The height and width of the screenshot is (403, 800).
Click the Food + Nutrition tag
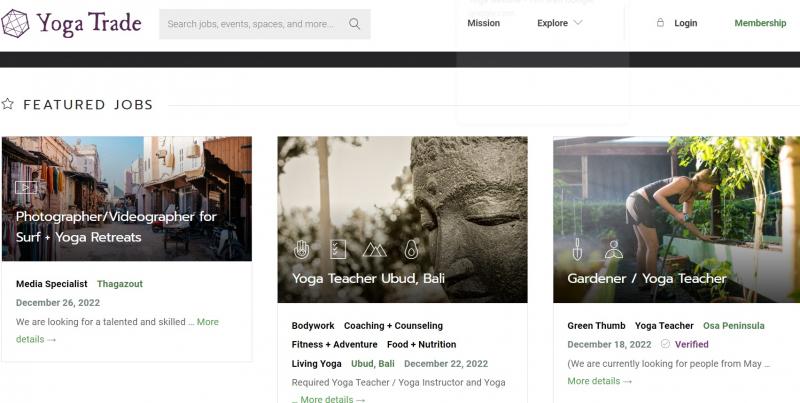(421, 344)
